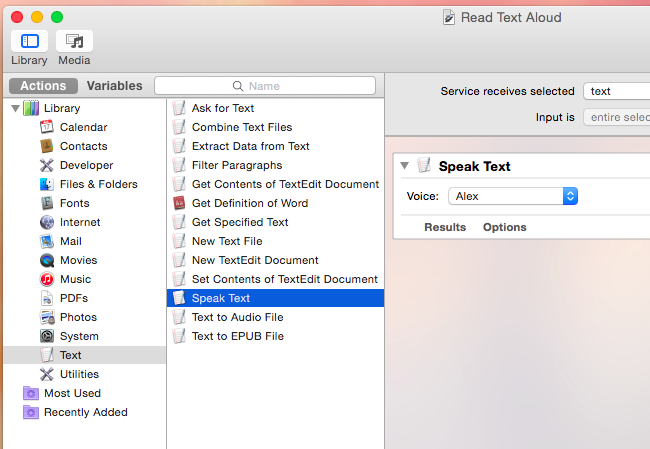650x449 pixels.
Task: Select the Files & Folders category icon
Action: tap(47, 184)
